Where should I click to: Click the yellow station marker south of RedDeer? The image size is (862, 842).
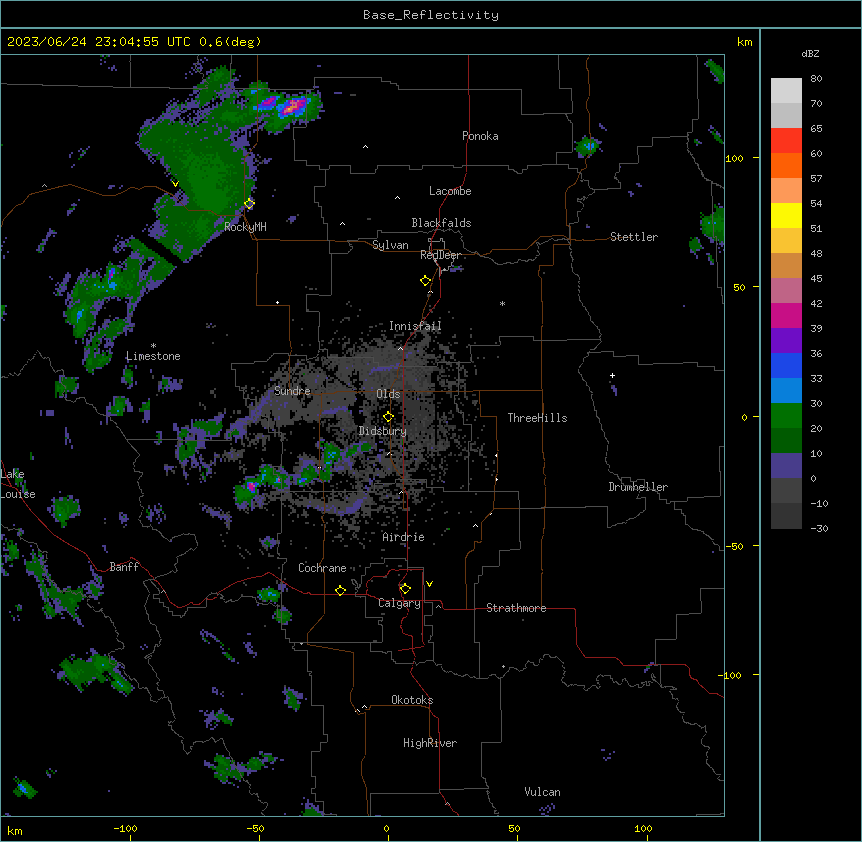click(x=426, y=281)
